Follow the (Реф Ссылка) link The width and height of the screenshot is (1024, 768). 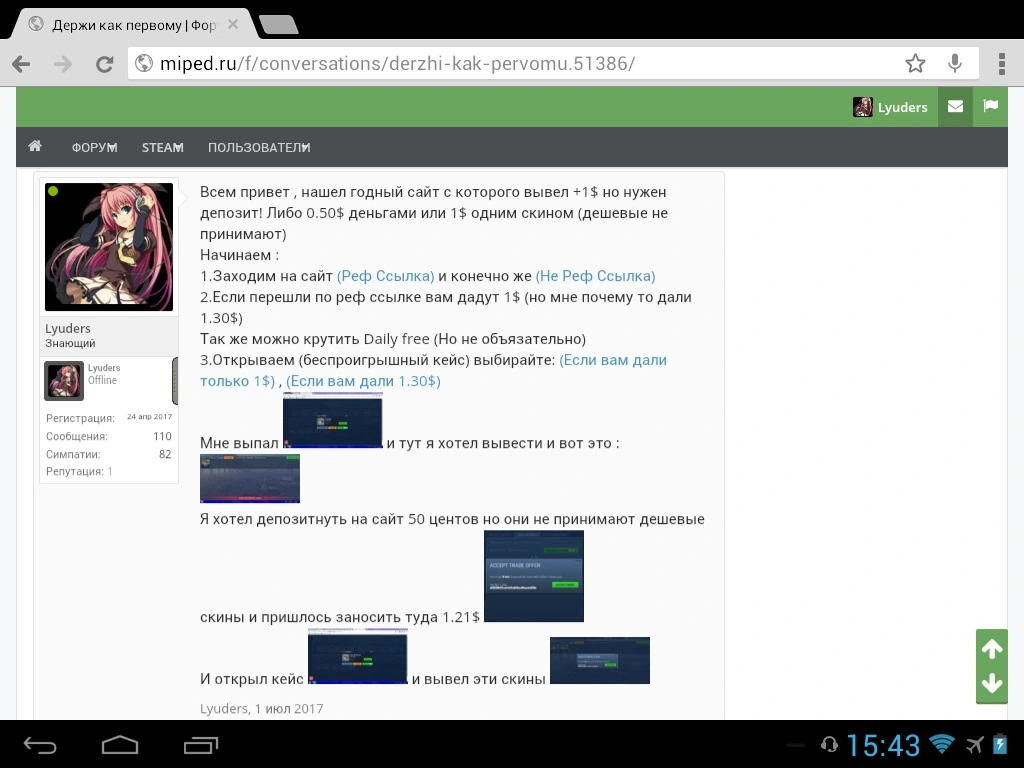coord(385,276)
